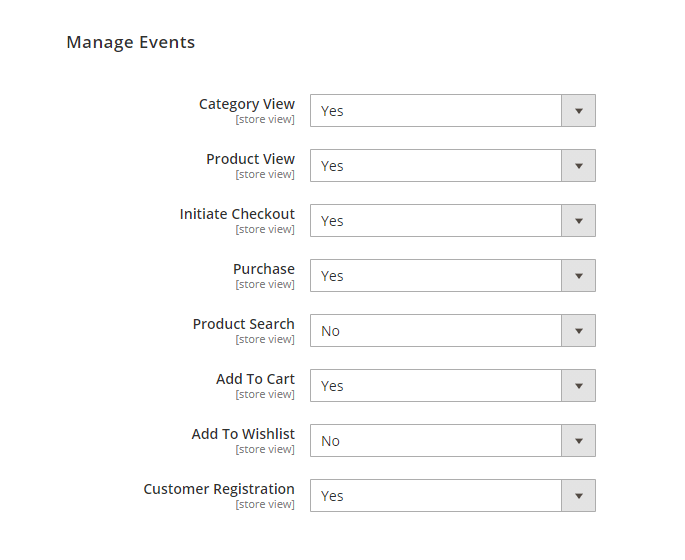The height and width of the screenshot is (560, 685).
Task: Expand the Customer Registration select field
Action: (x=436, y=496)
